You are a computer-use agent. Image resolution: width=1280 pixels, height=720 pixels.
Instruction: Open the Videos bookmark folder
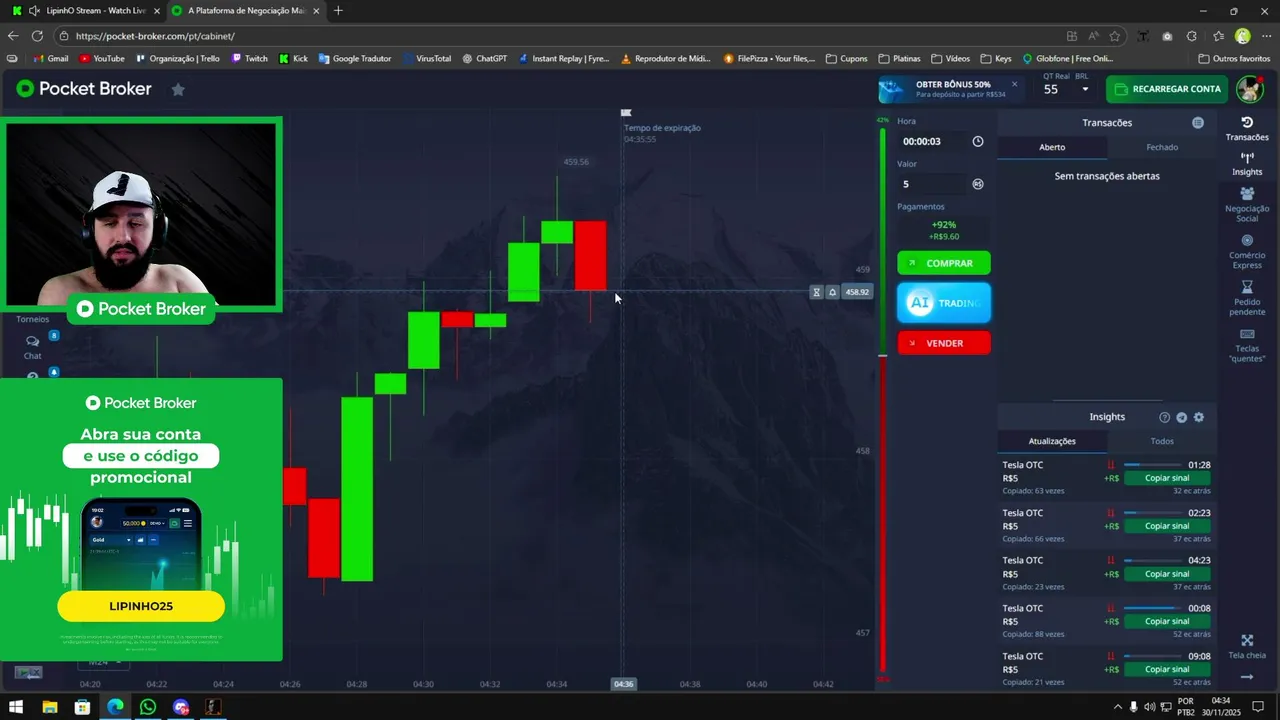pyautogui.click(x=950, y=58)
